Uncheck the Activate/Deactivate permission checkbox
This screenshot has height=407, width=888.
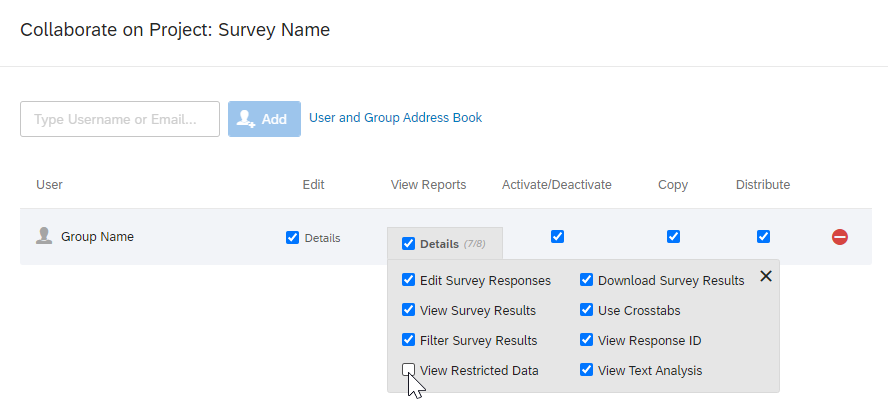(557, 236)
